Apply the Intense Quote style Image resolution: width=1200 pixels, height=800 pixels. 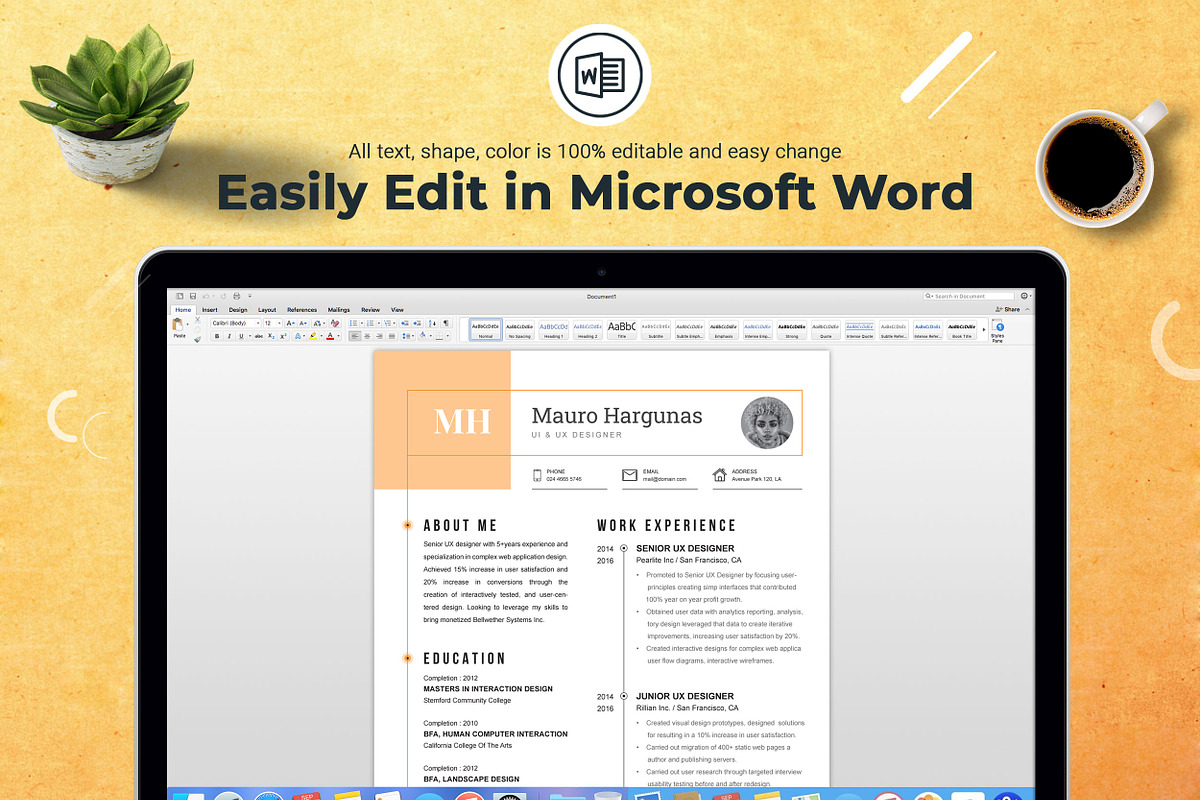click(x=860, y=330)
